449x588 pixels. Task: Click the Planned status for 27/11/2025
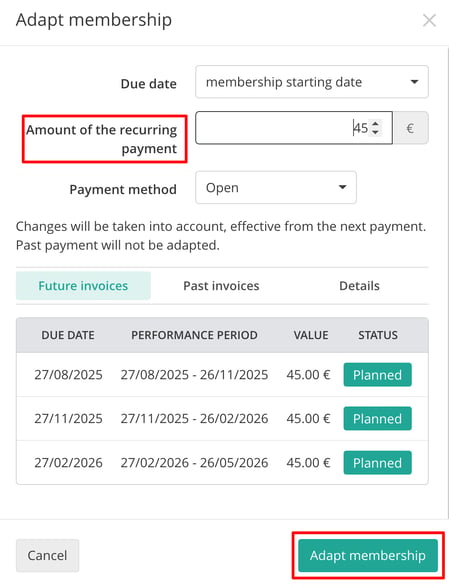(x=377, y=418)
